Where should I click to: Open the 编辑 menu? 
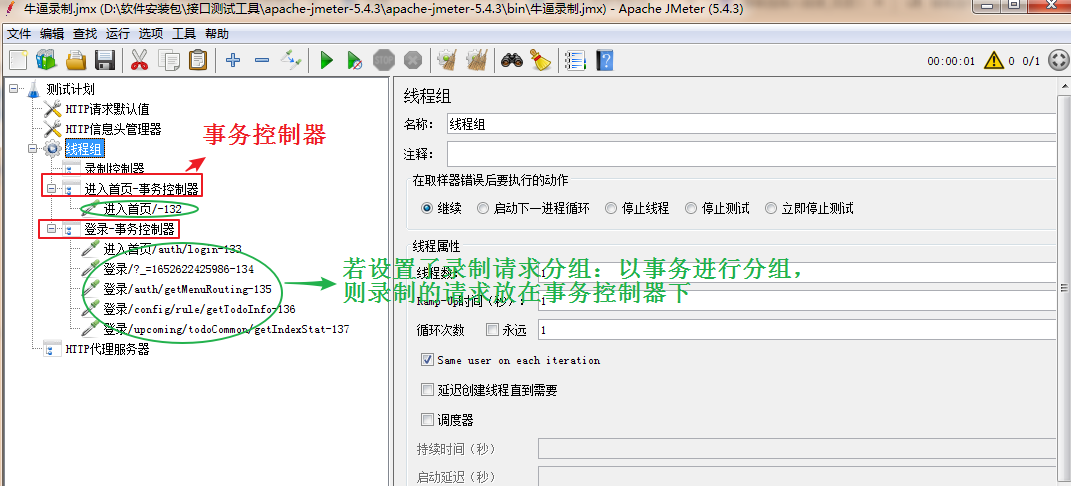52,33
